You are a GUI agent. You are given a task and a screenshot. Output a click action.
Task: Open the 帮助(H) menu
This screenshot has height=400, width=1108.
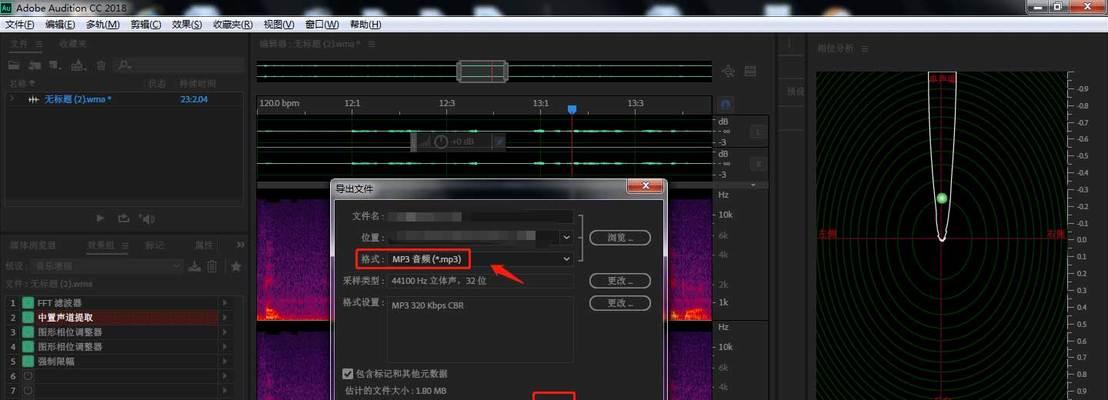[x=365, y=24]
